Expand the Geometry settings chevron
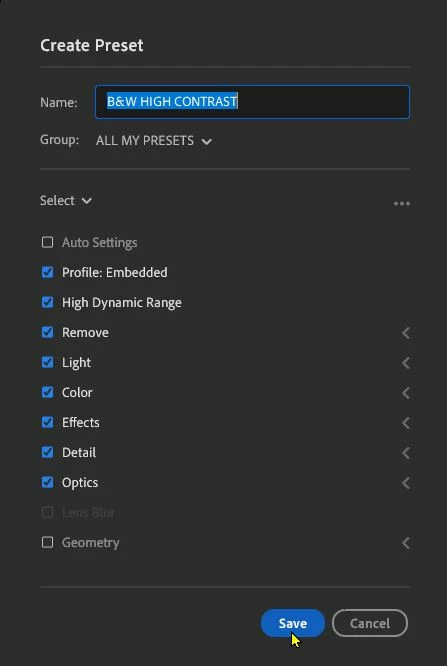 click(406, 543)
